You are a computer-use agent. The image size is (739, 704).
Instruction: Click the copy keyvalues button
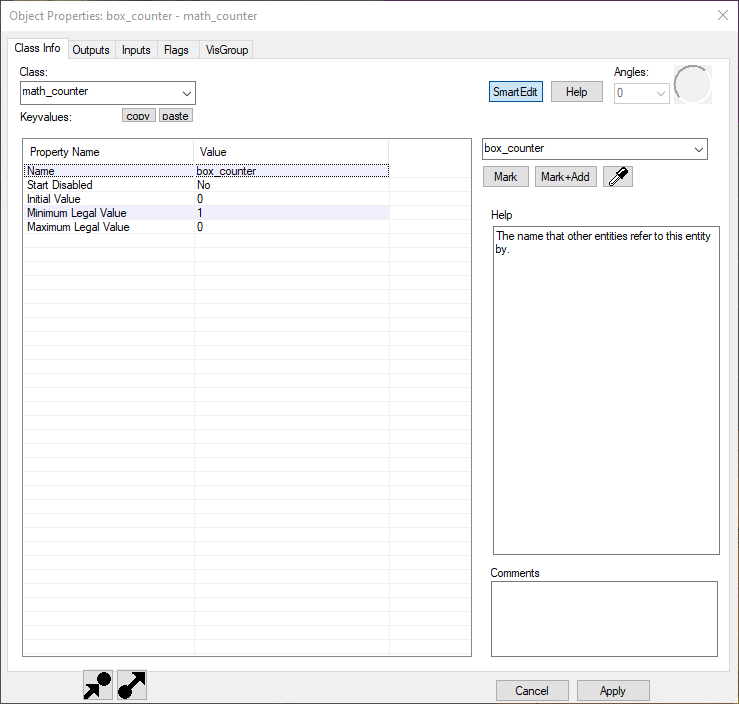tap(139, 116)
